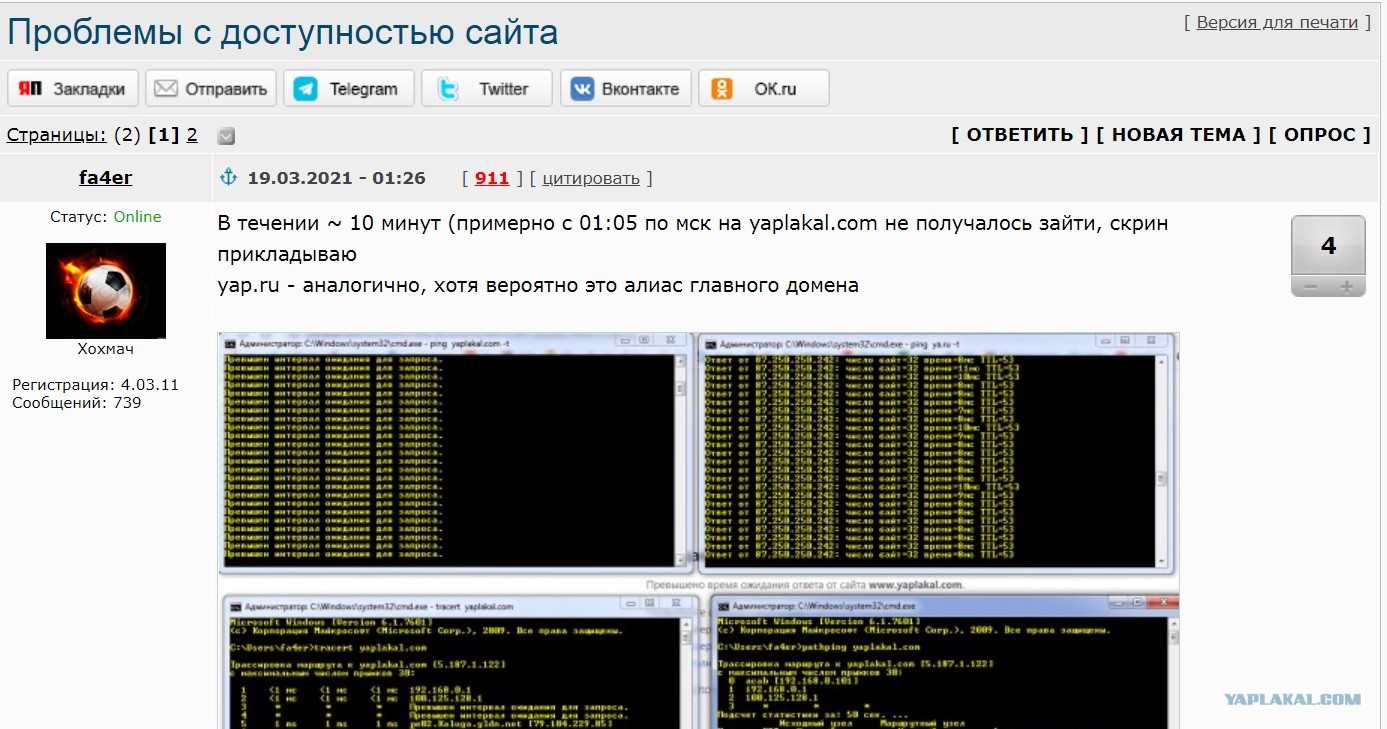Click the Статус: Online text
1387x729 pixels.
coord(106,217)
